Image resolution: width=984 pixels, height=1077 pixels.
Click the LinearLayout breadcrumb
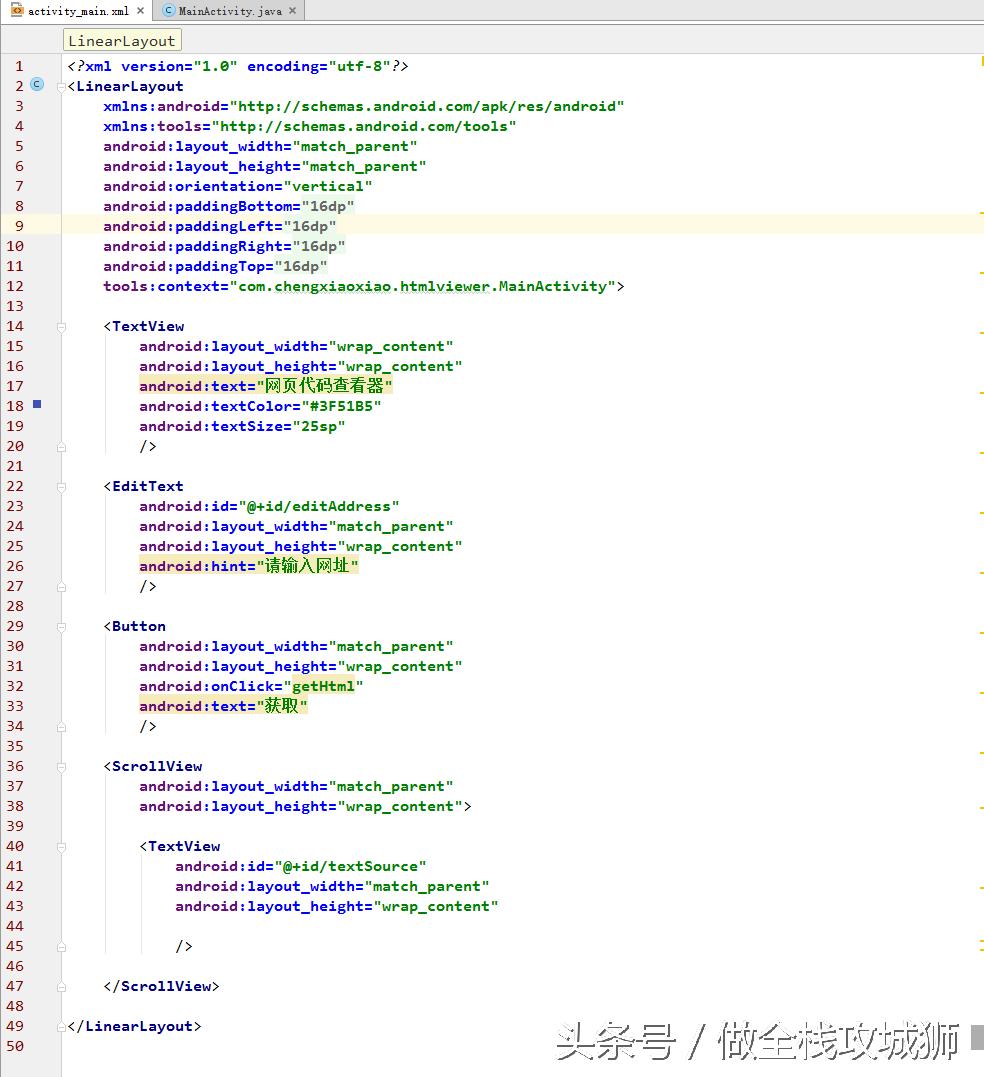pos(122,41)
